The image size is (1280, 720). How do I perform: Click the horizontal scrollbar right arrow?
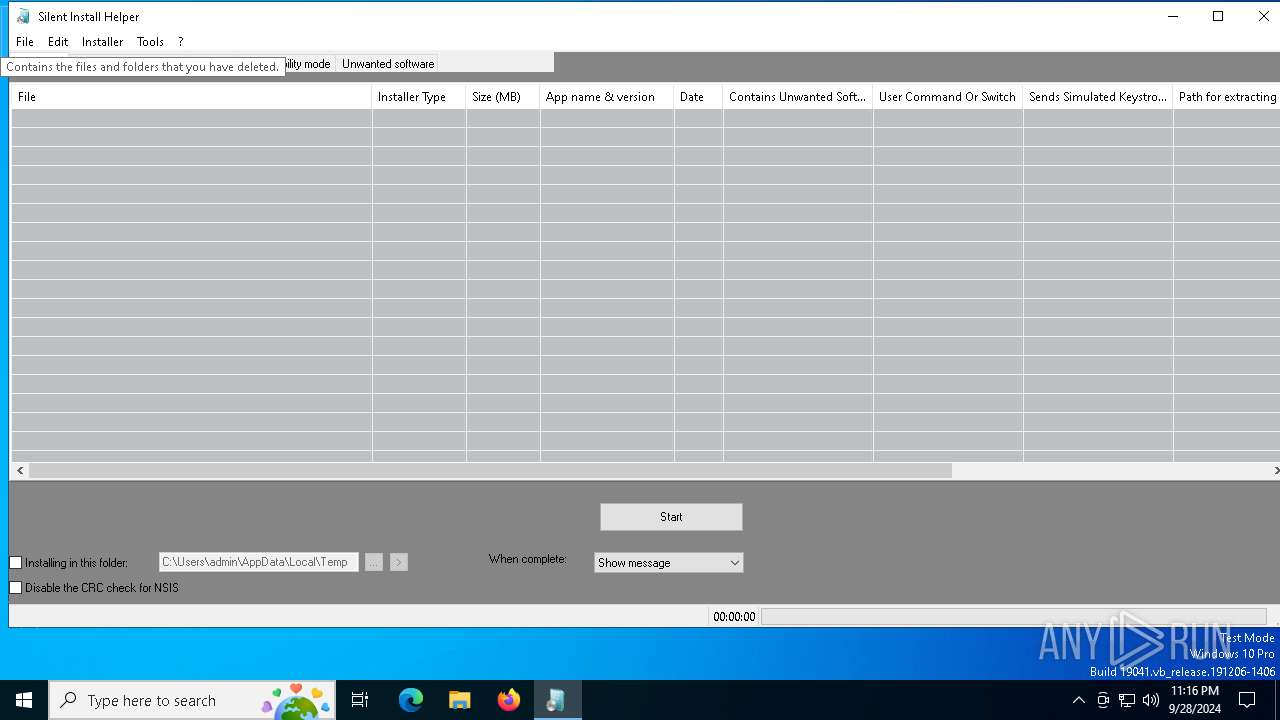coord(1275,470)
